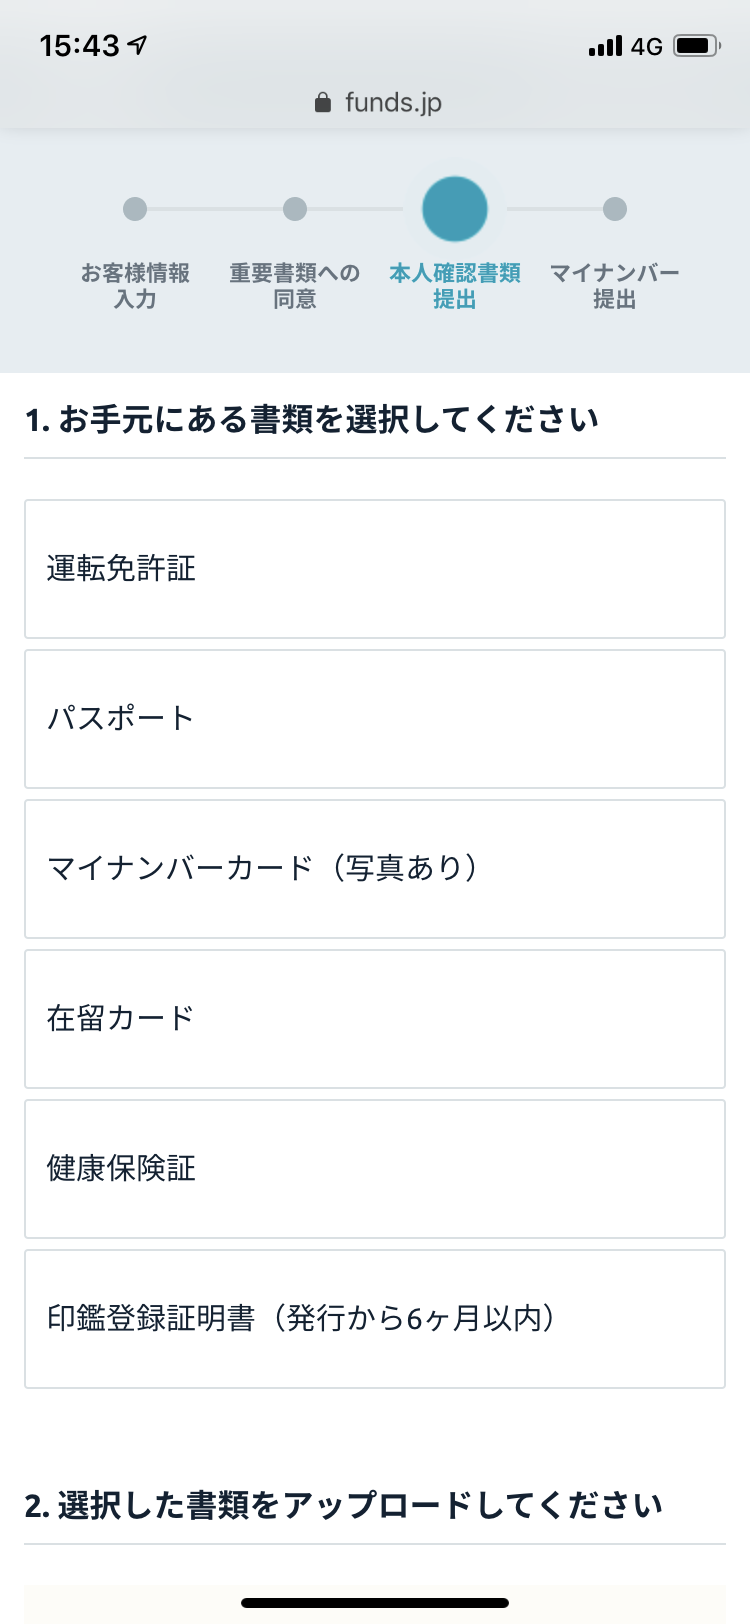Pick 印鑑登録証明書（発行から6ヶ月以内） option
The image size is (750, 1624).
[375, 1319]
